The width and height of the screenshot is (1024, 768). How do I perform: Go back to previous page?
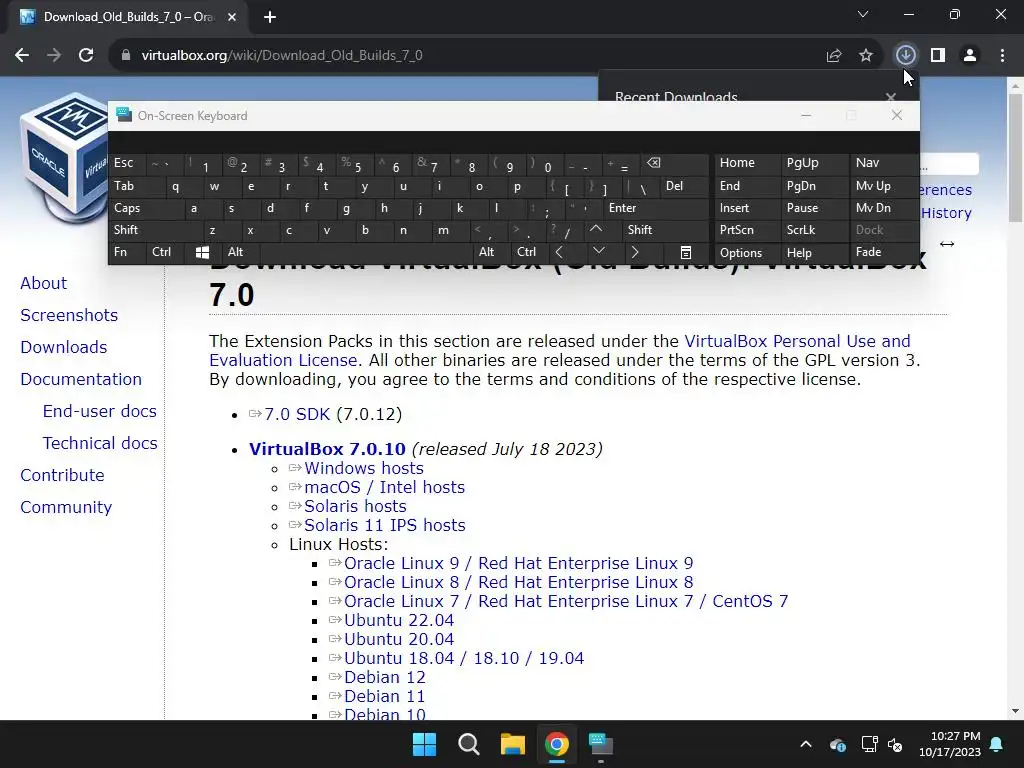(22, 56)
